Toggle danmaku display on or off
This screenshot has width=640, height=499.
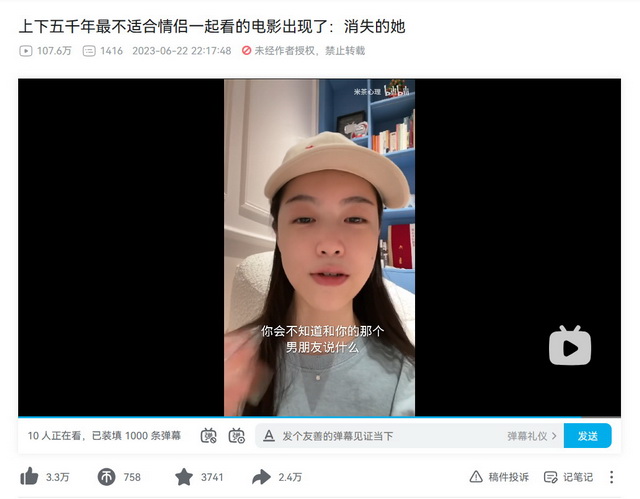[x=209, y=436]
